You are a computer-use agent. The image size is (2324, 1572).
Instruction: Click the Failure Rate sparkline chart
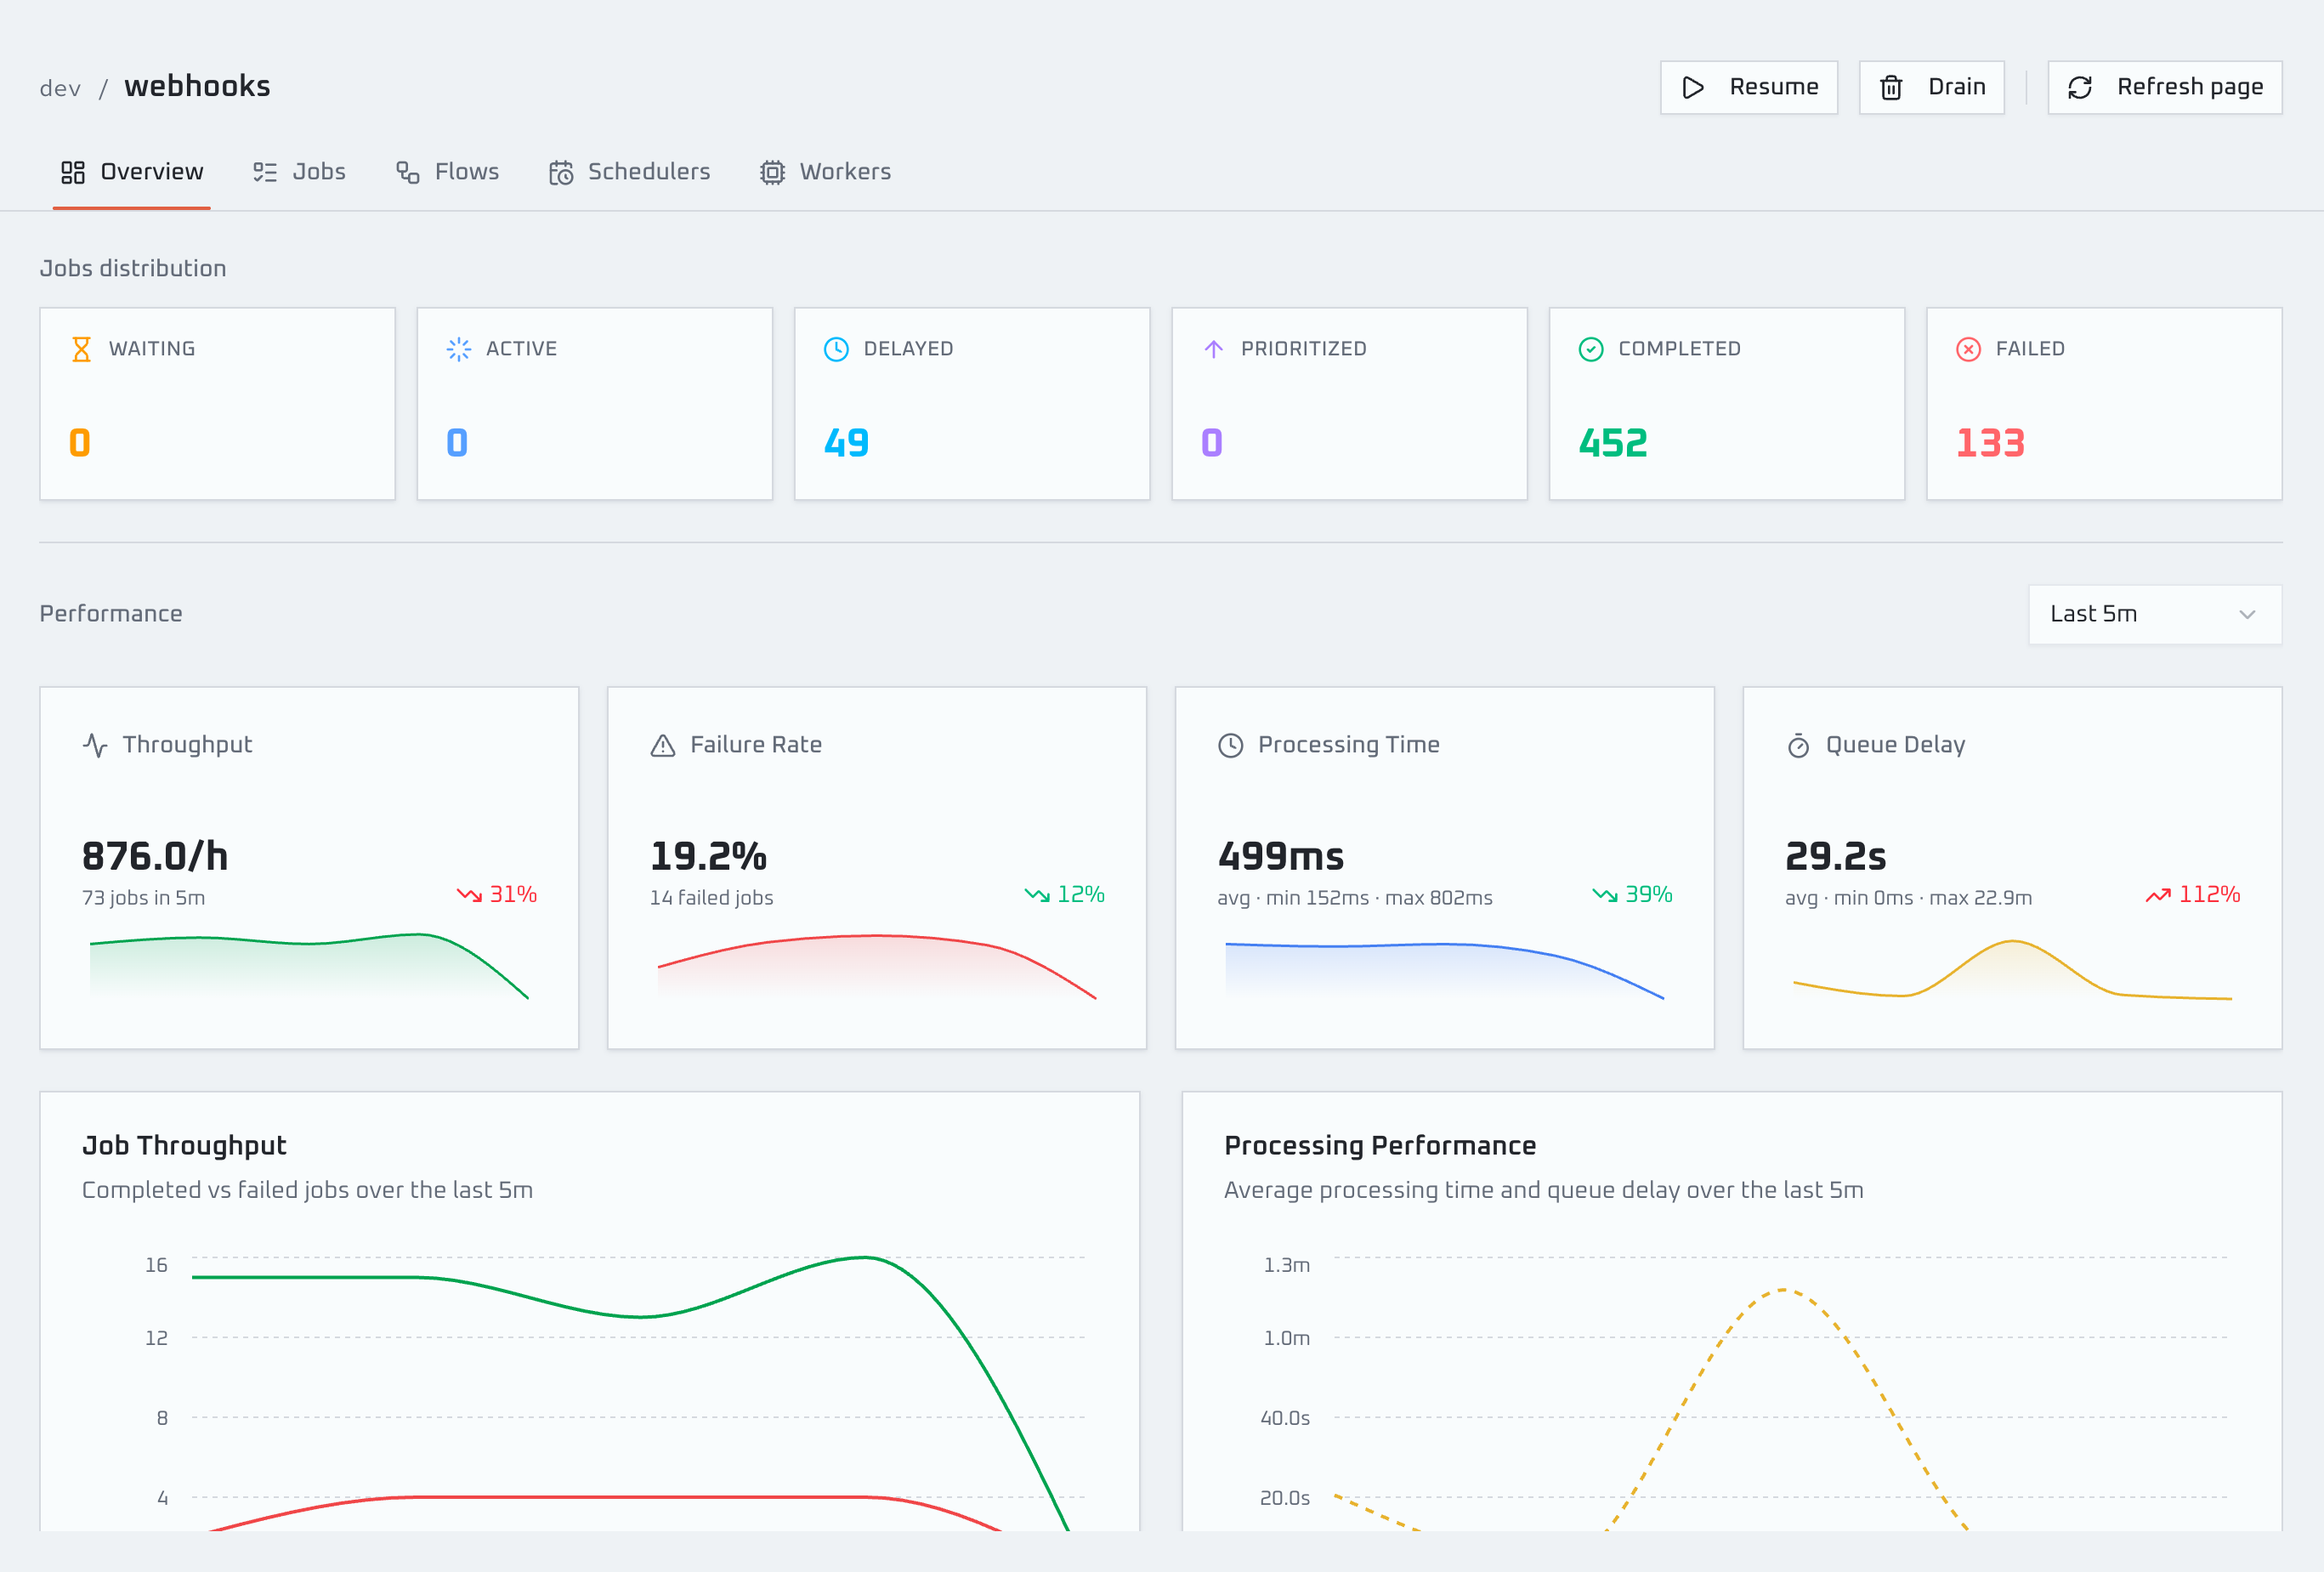877,966
